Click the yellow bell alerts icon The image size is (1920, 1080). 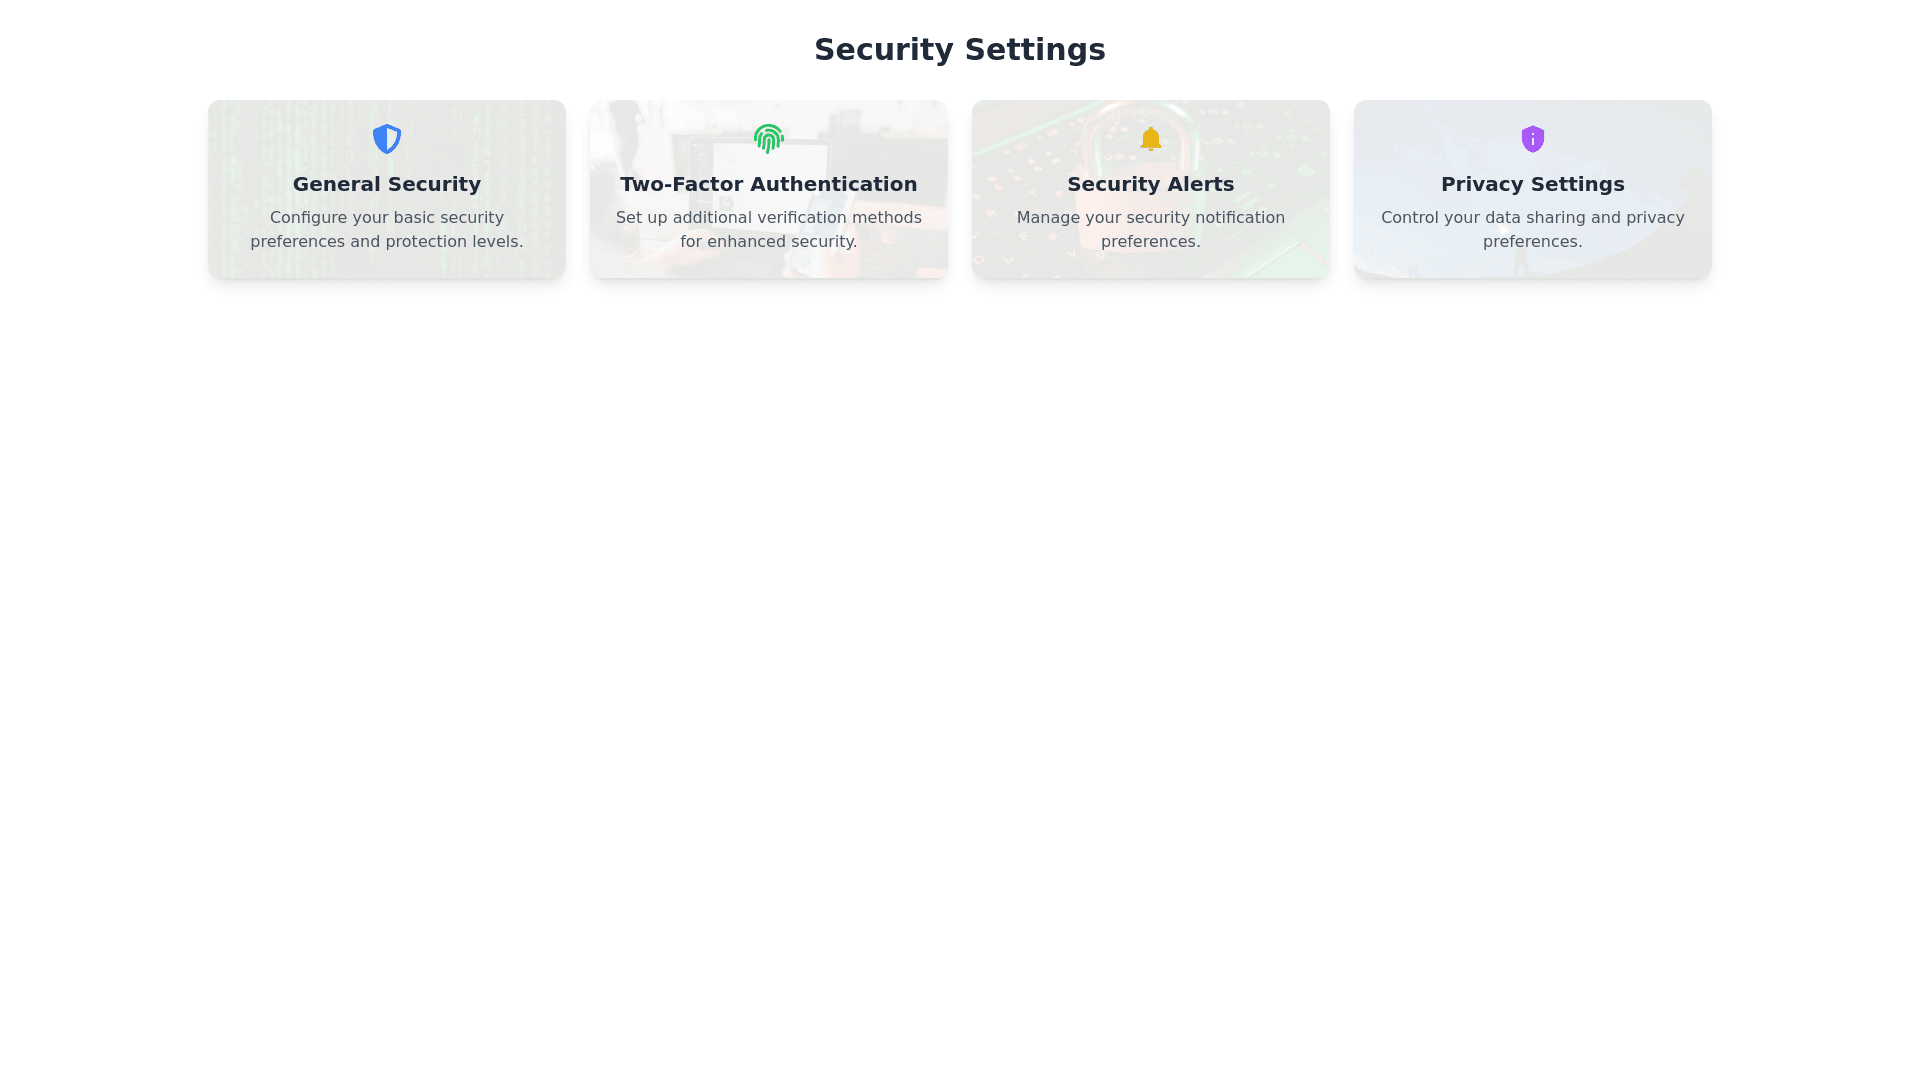click(x=1151, y=139)
